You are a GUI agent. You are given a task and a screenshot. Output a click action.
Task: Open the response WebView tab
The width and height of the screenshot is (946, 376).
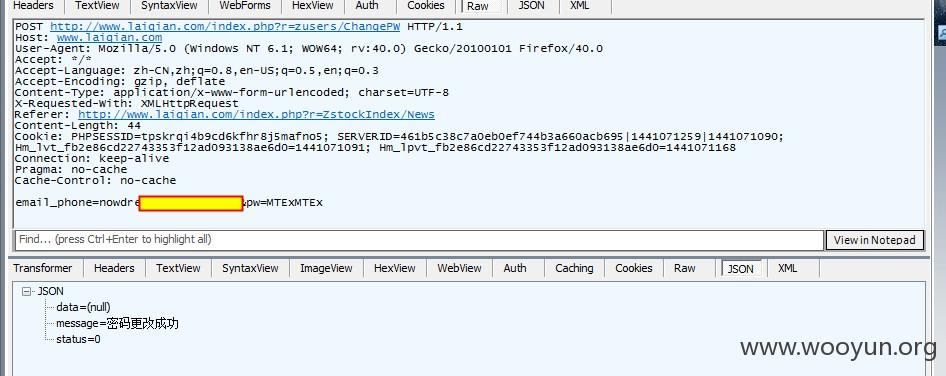point(459,268)
